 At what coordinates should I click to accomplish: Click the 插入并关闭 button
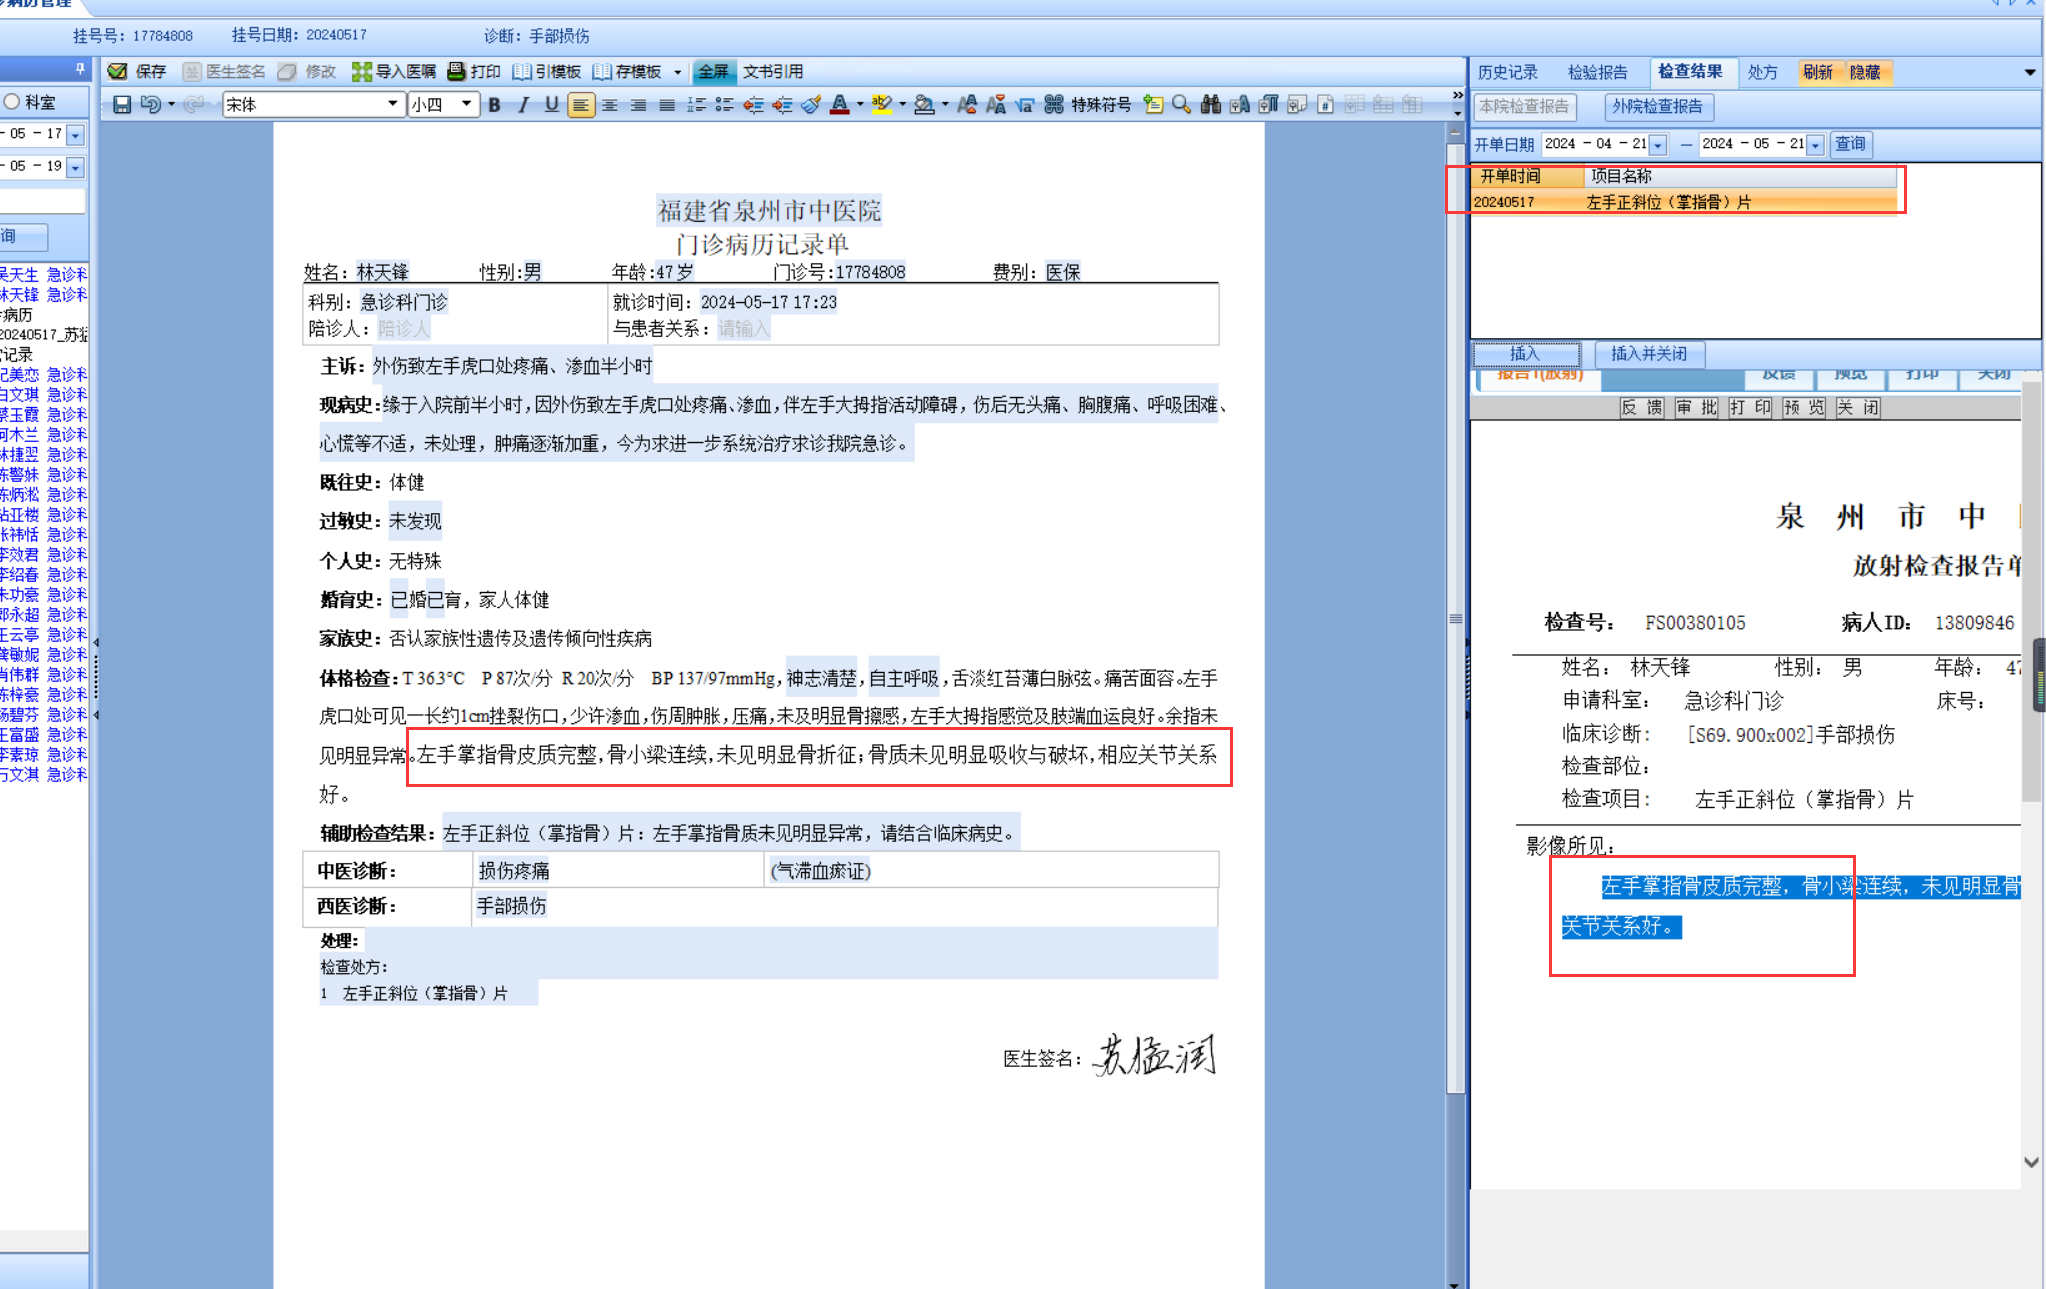pyautogui.click(x=1648, y=354)
